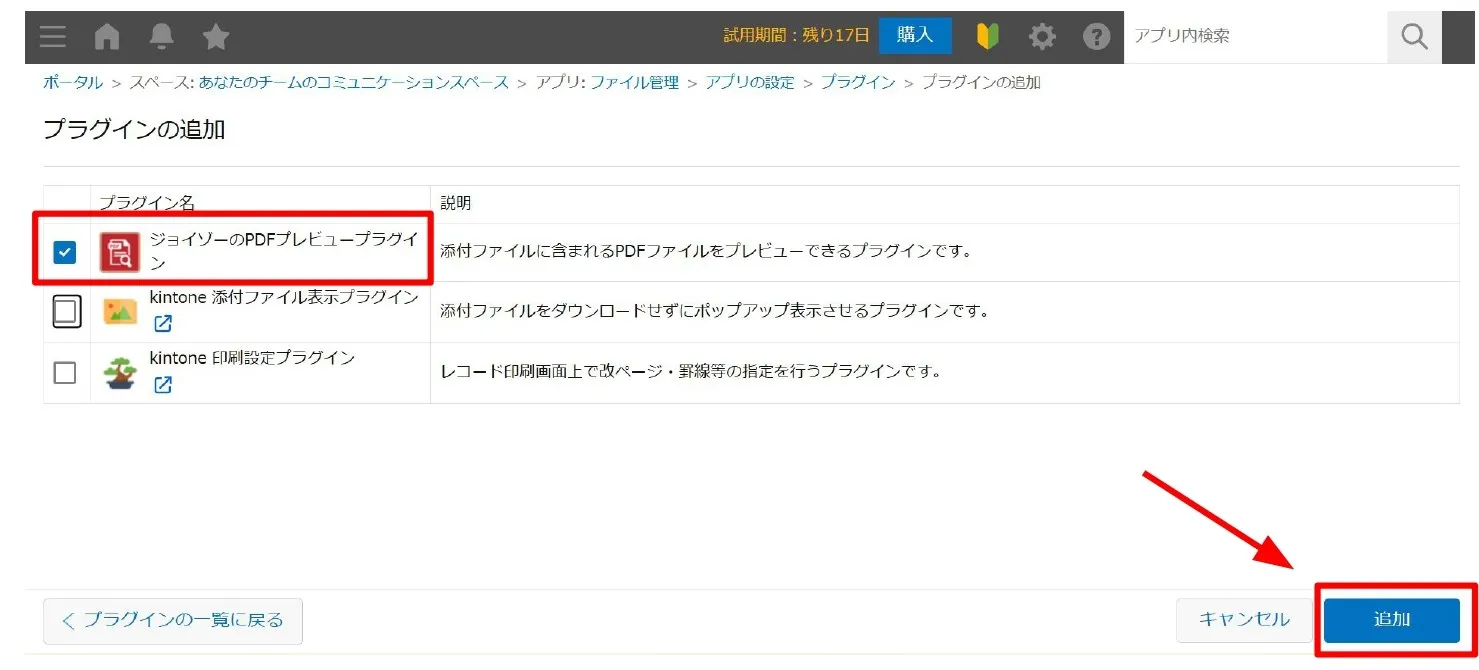This screenshot has height=670, width=1479.
Task: Go to the portal home icon
Action: (107, 37)
